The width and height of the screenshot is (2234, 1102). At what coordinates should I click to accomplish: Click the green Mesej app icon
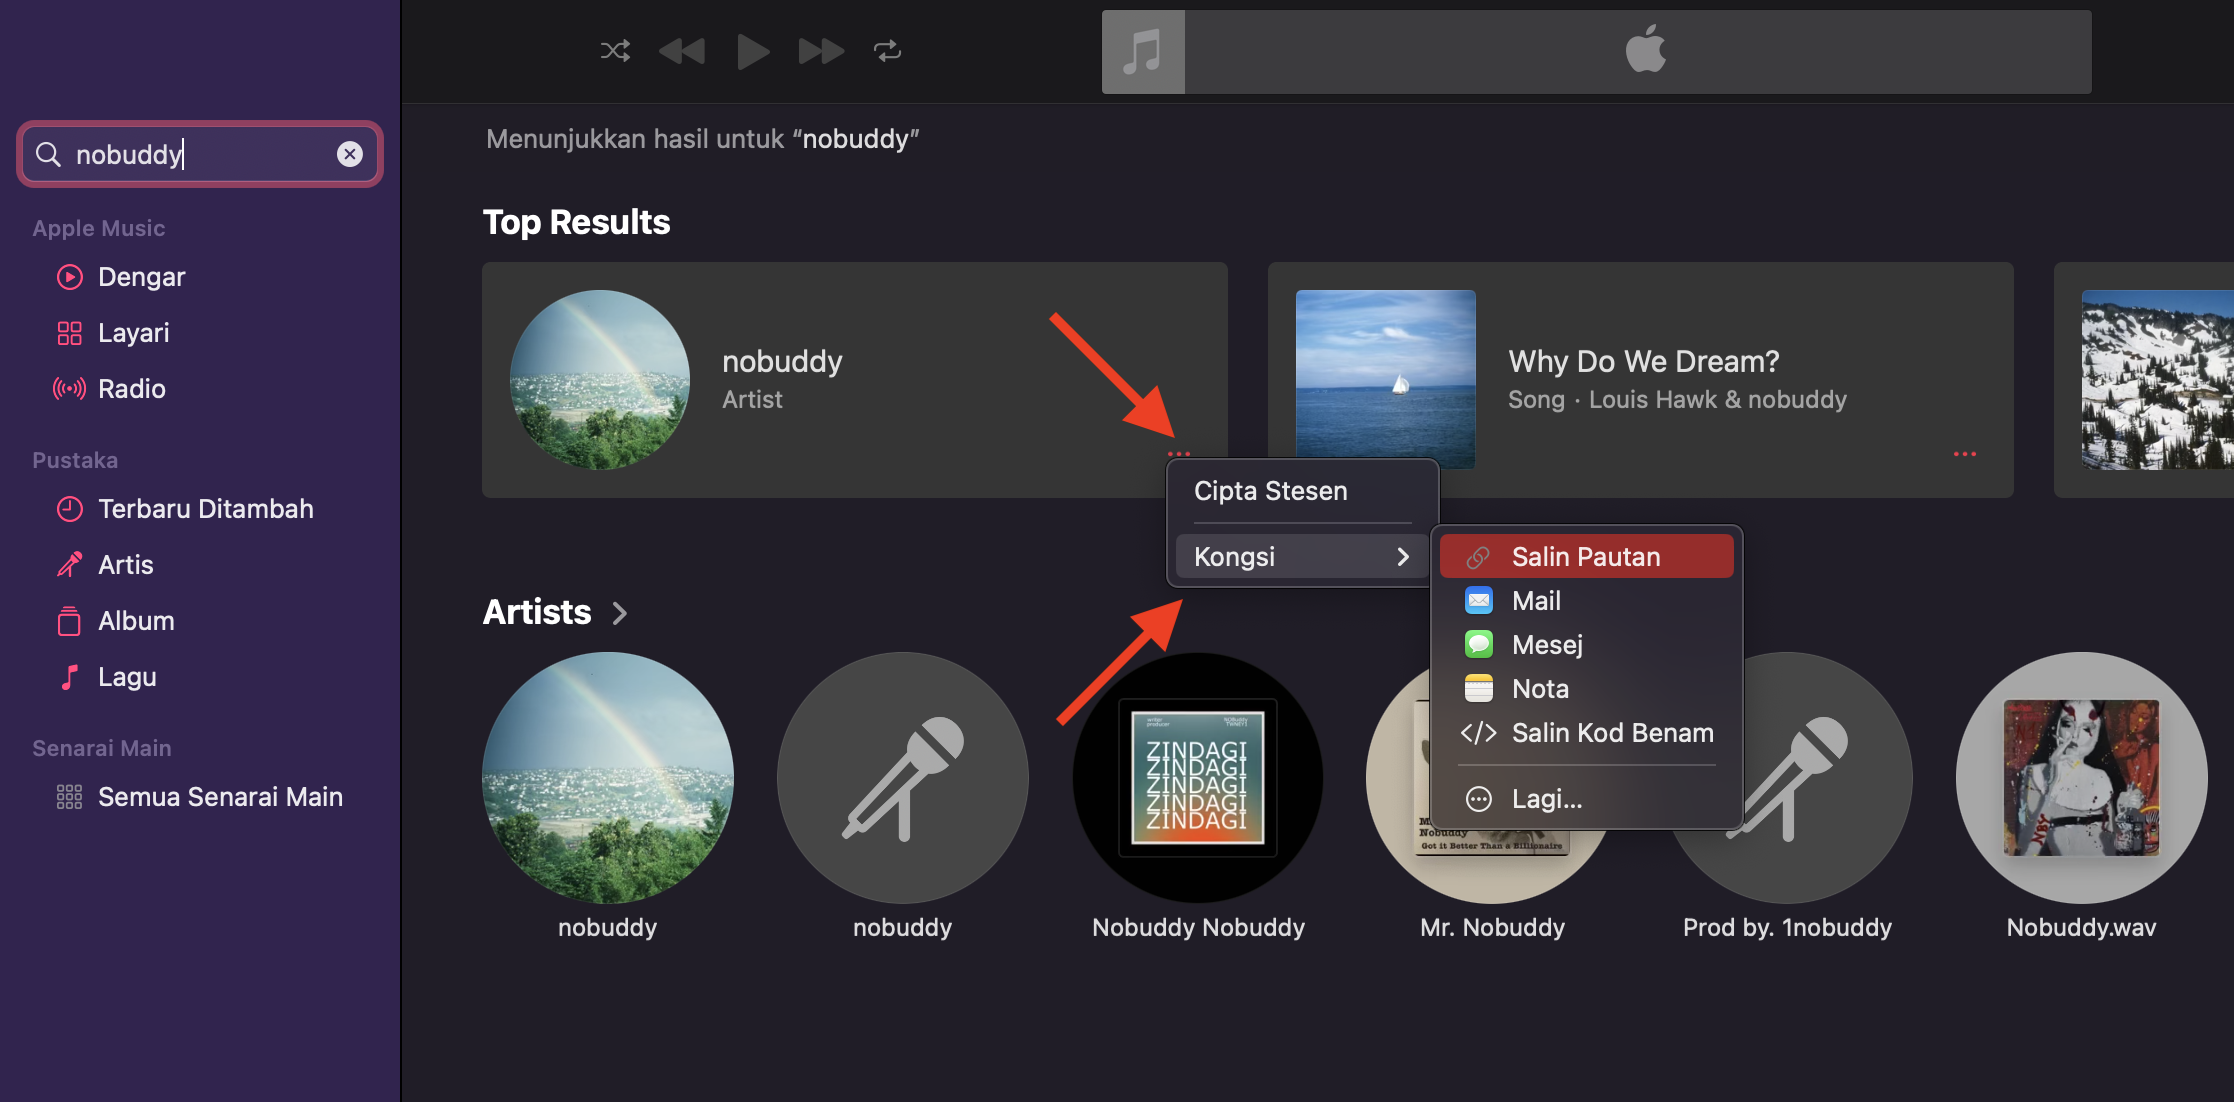1478,645
